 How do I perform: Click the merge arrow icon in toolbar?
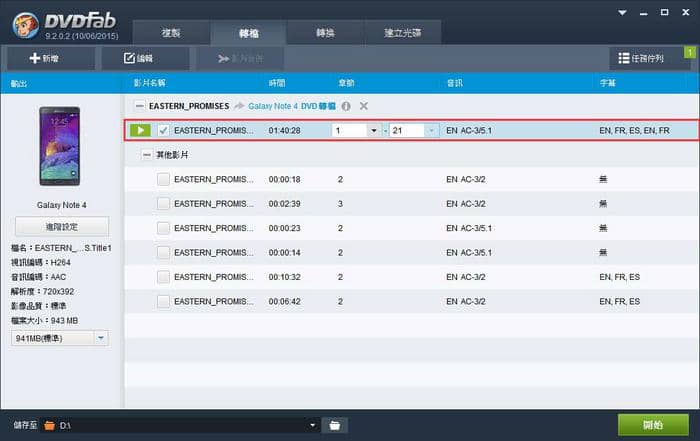pos(223,58)
